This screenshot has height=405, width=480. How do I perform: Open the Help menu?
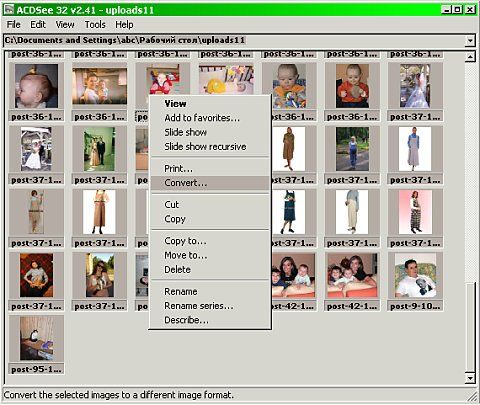[x=124, y=25]
